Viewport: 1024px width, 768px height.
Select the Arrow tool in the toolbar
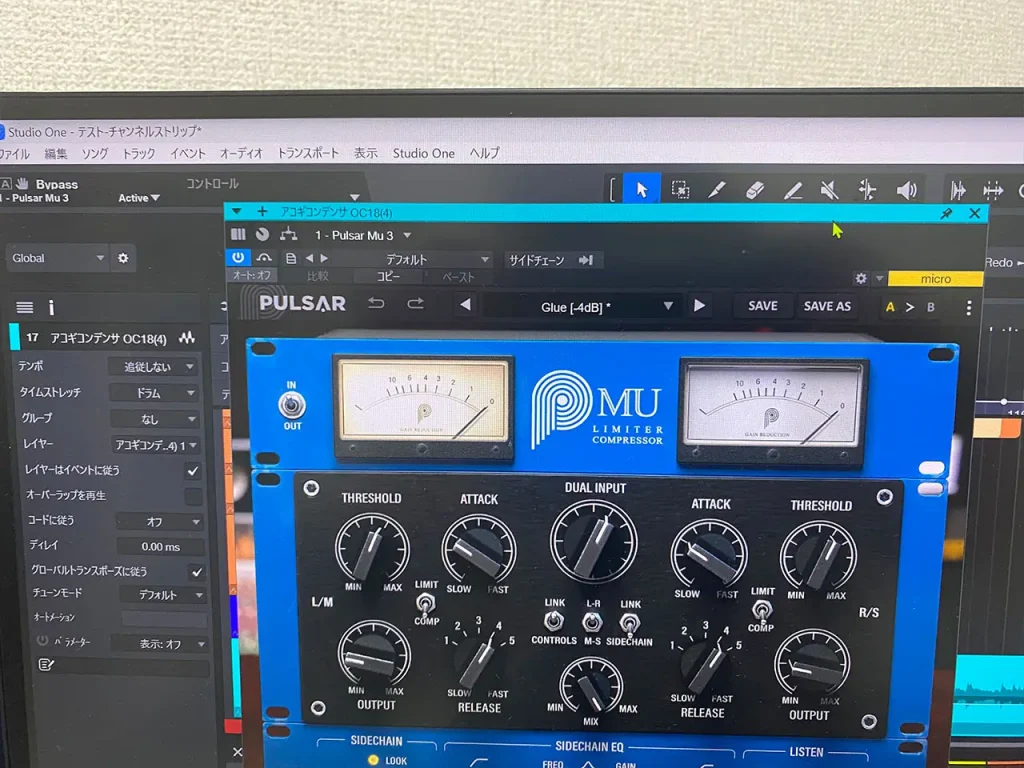coord(642,189)
